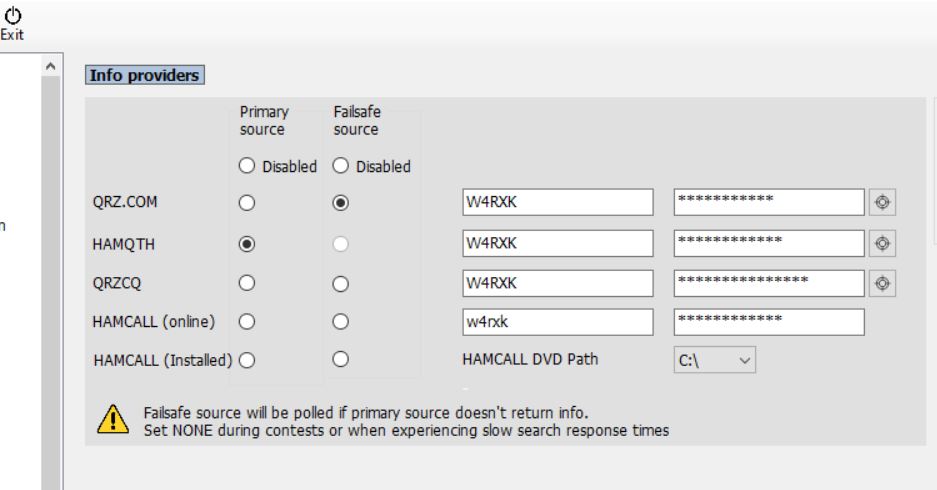Click the HAMCALL (Installed) label
Image resolution: width=937 pixels, height=490 pixels.
[163, 360]
